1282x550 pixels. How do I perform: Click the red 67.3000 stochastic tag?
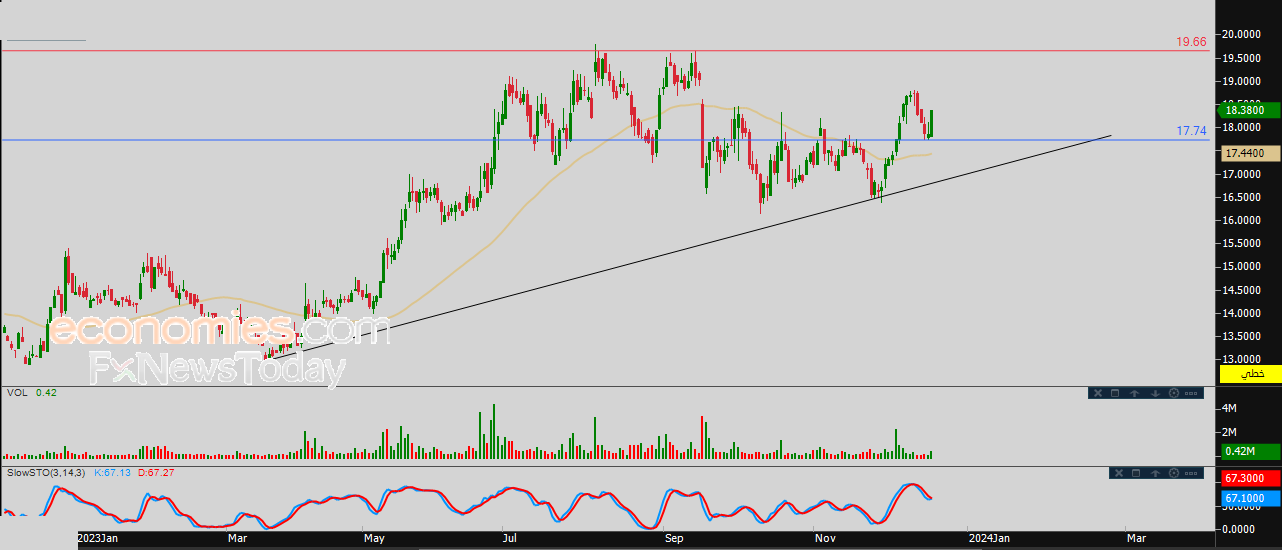click(1249, 479)
